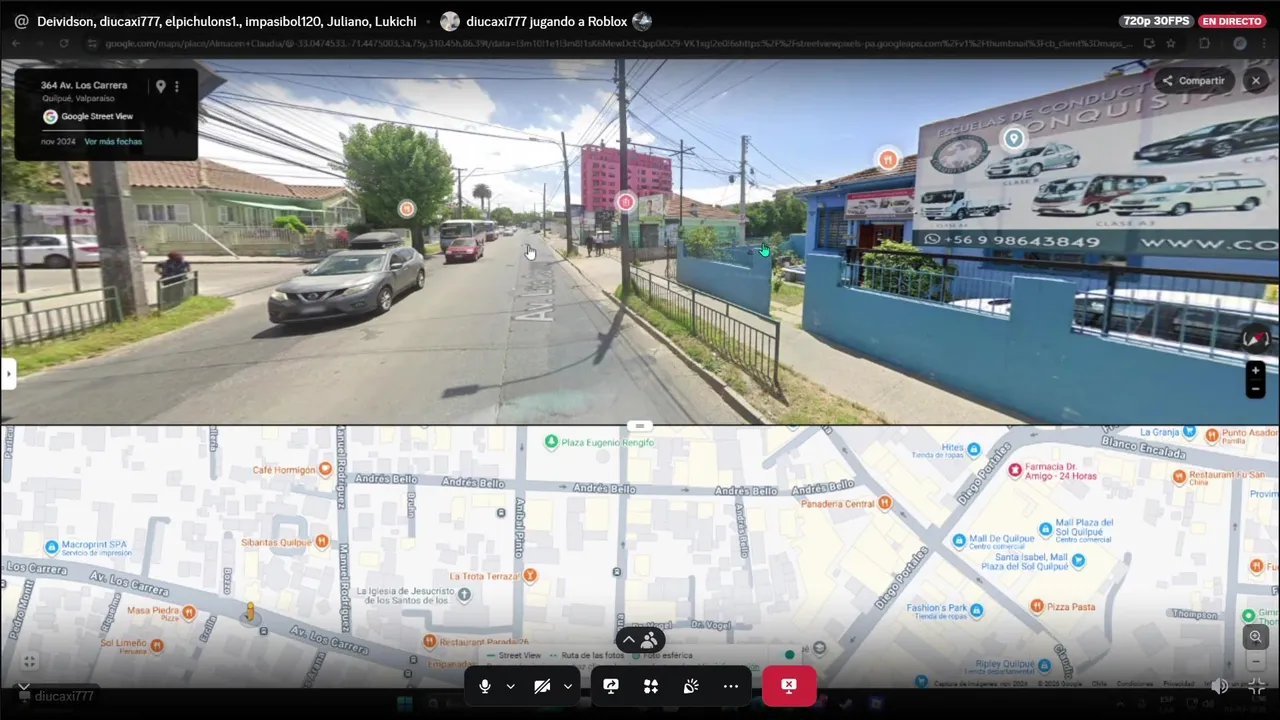Viewport: 1280px width, 720px height.
Task: Click '364 Av. Los Carrera' address text
Action: coord(84,86)
